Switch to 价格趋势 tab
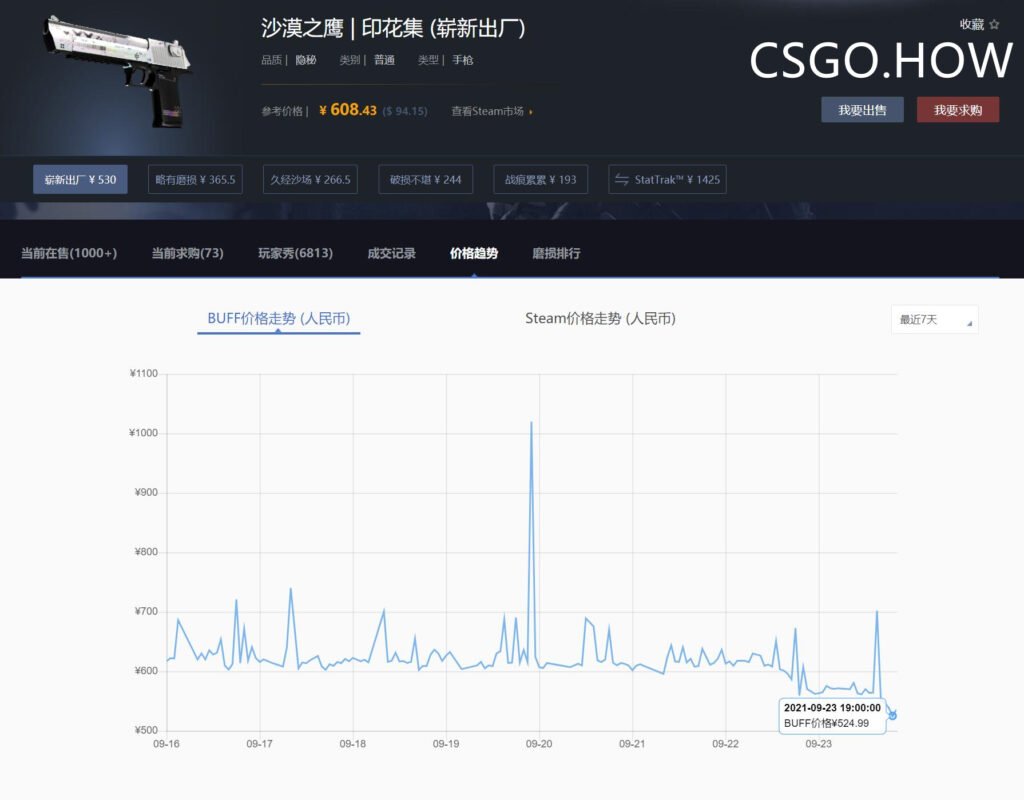 tap(473, 253)
